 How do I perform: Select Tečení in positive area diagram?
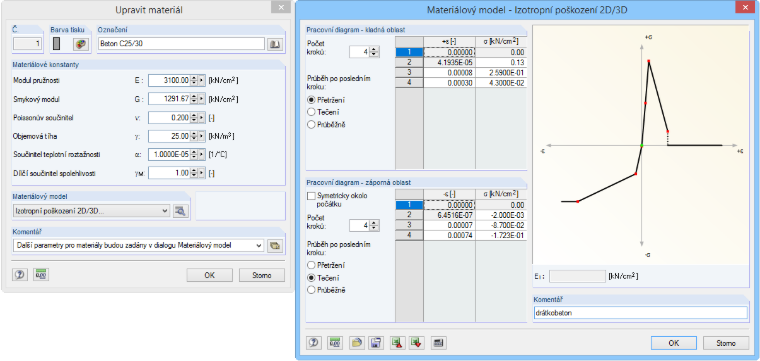coord(311,112)
